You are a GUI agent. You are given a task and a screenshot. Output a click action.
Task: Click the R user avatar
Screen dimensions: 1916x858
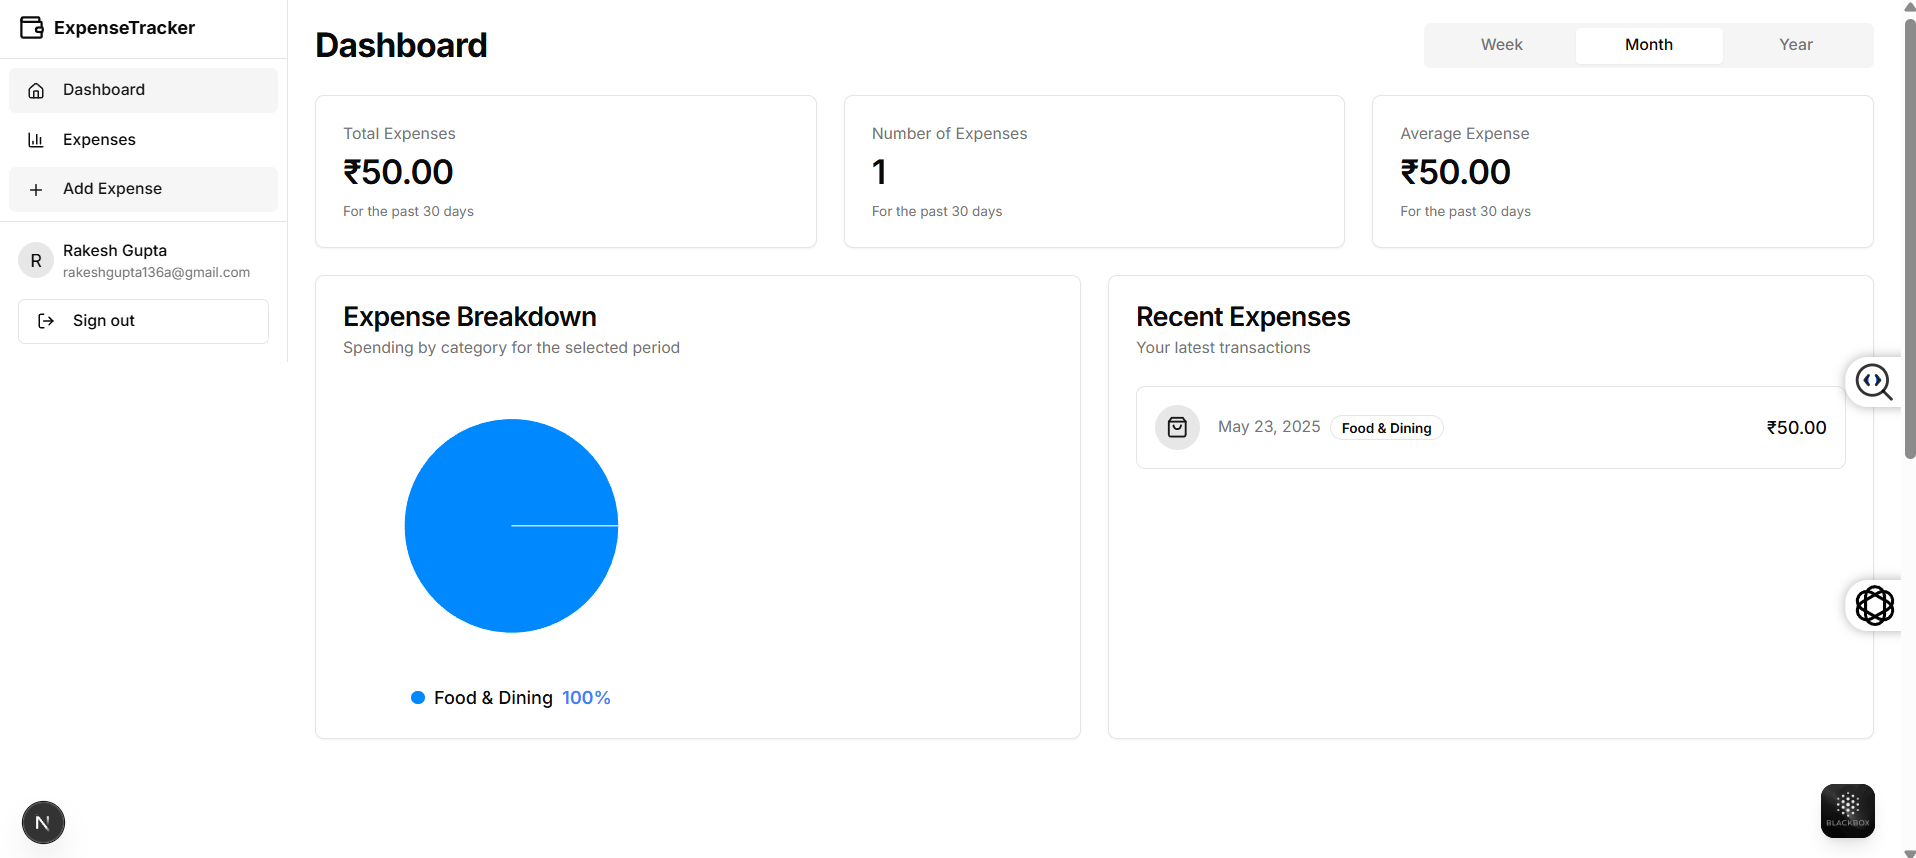36,261
